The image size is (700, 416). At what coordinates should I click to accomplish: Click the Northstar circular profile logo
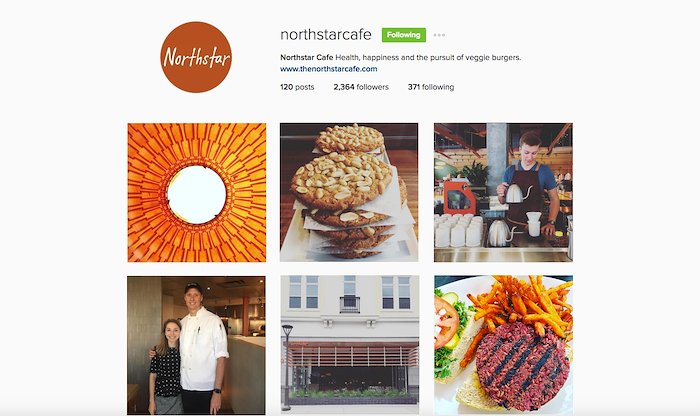click(196, 57)
